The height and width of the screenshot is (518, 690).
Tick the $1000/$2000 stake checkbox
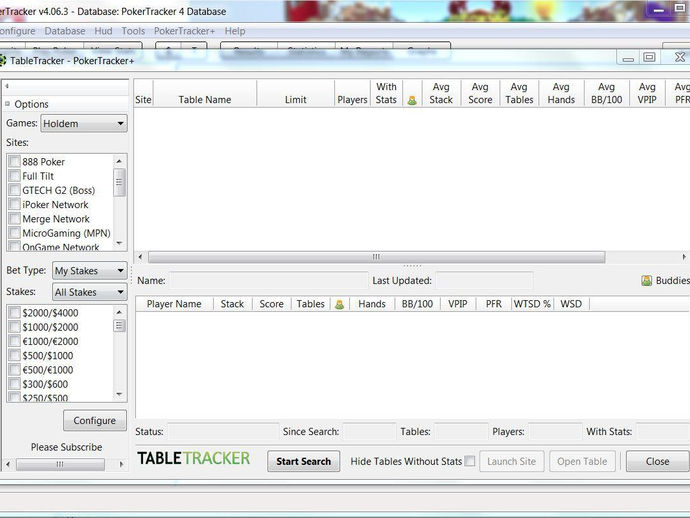point(15,327)
